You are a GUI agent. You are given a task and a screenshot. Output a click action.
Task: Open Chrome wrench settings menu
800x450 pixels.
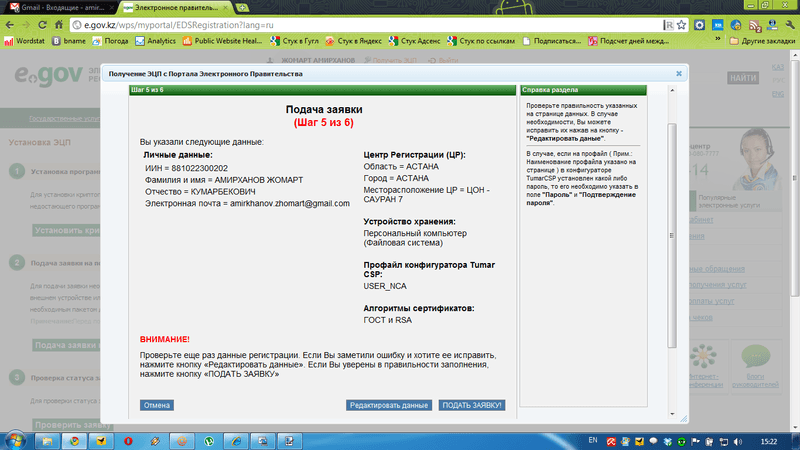coord(789,25)
